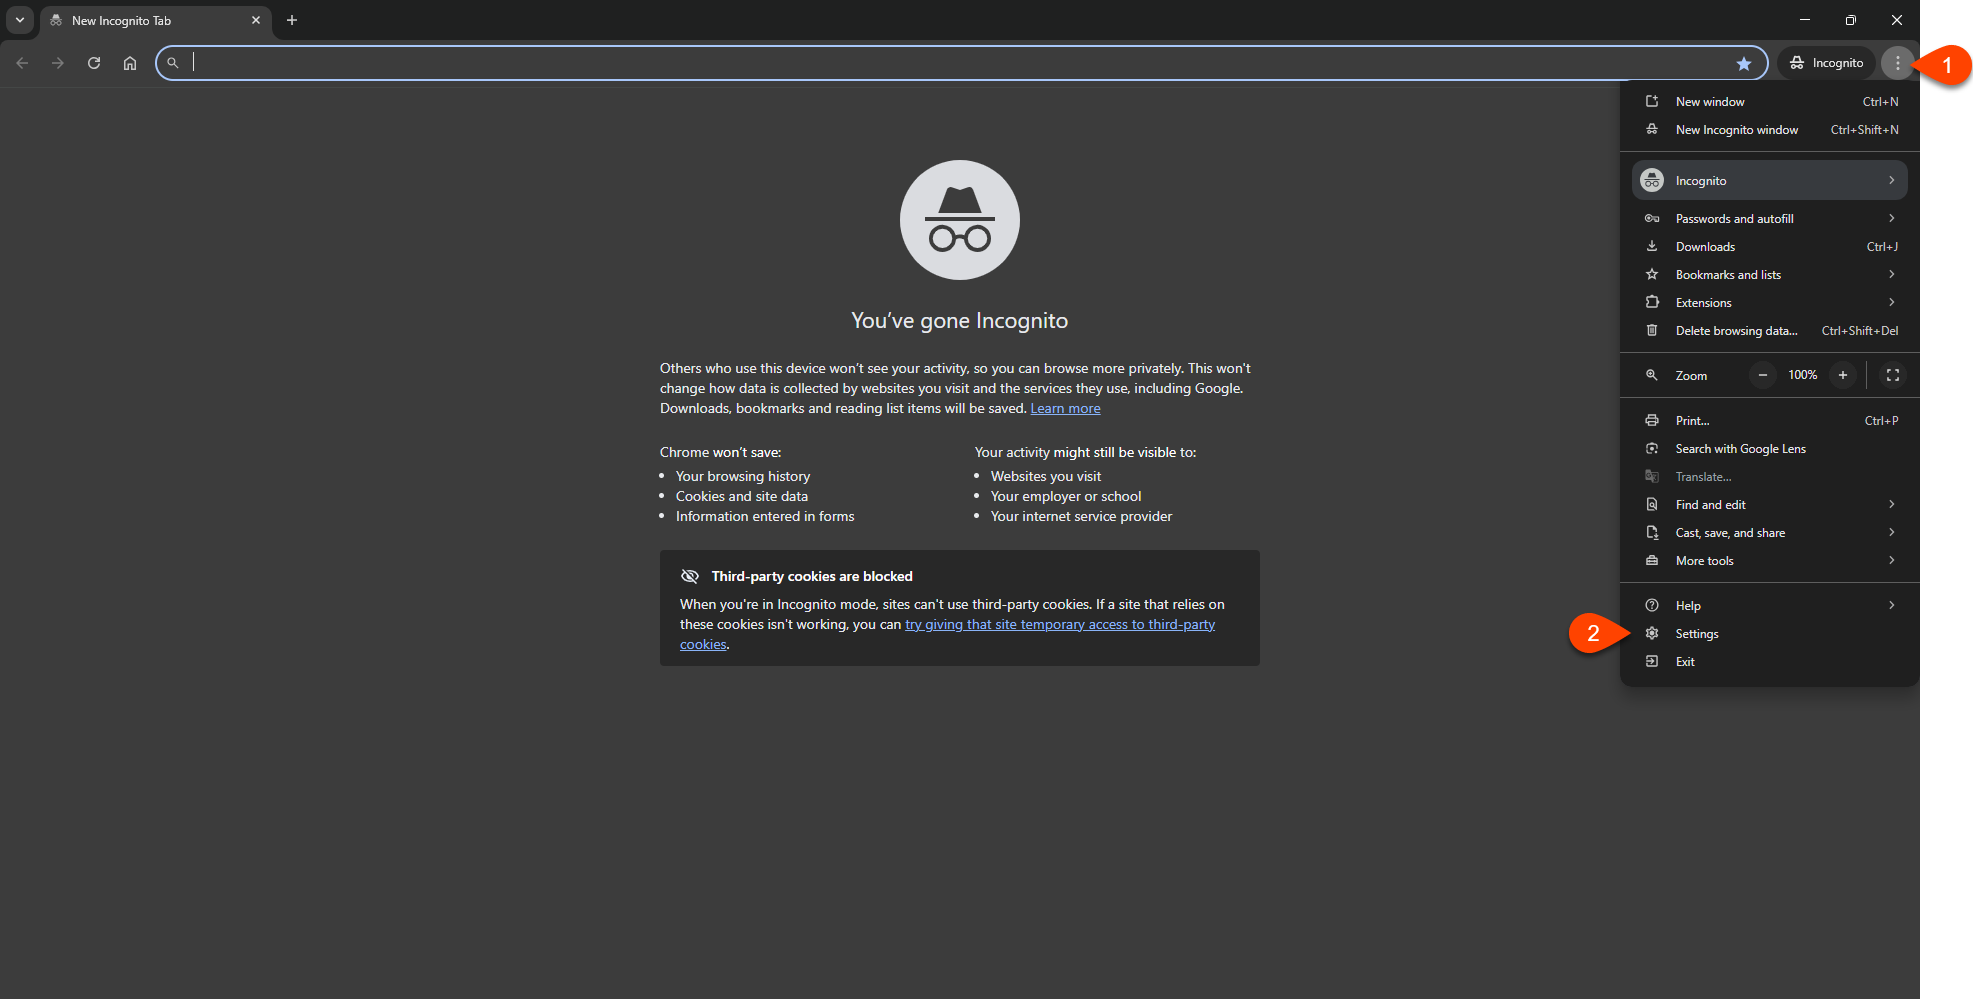Expand the Incognito submenu row
This screenshot has height=999, width=1973.
point(1769,181)
